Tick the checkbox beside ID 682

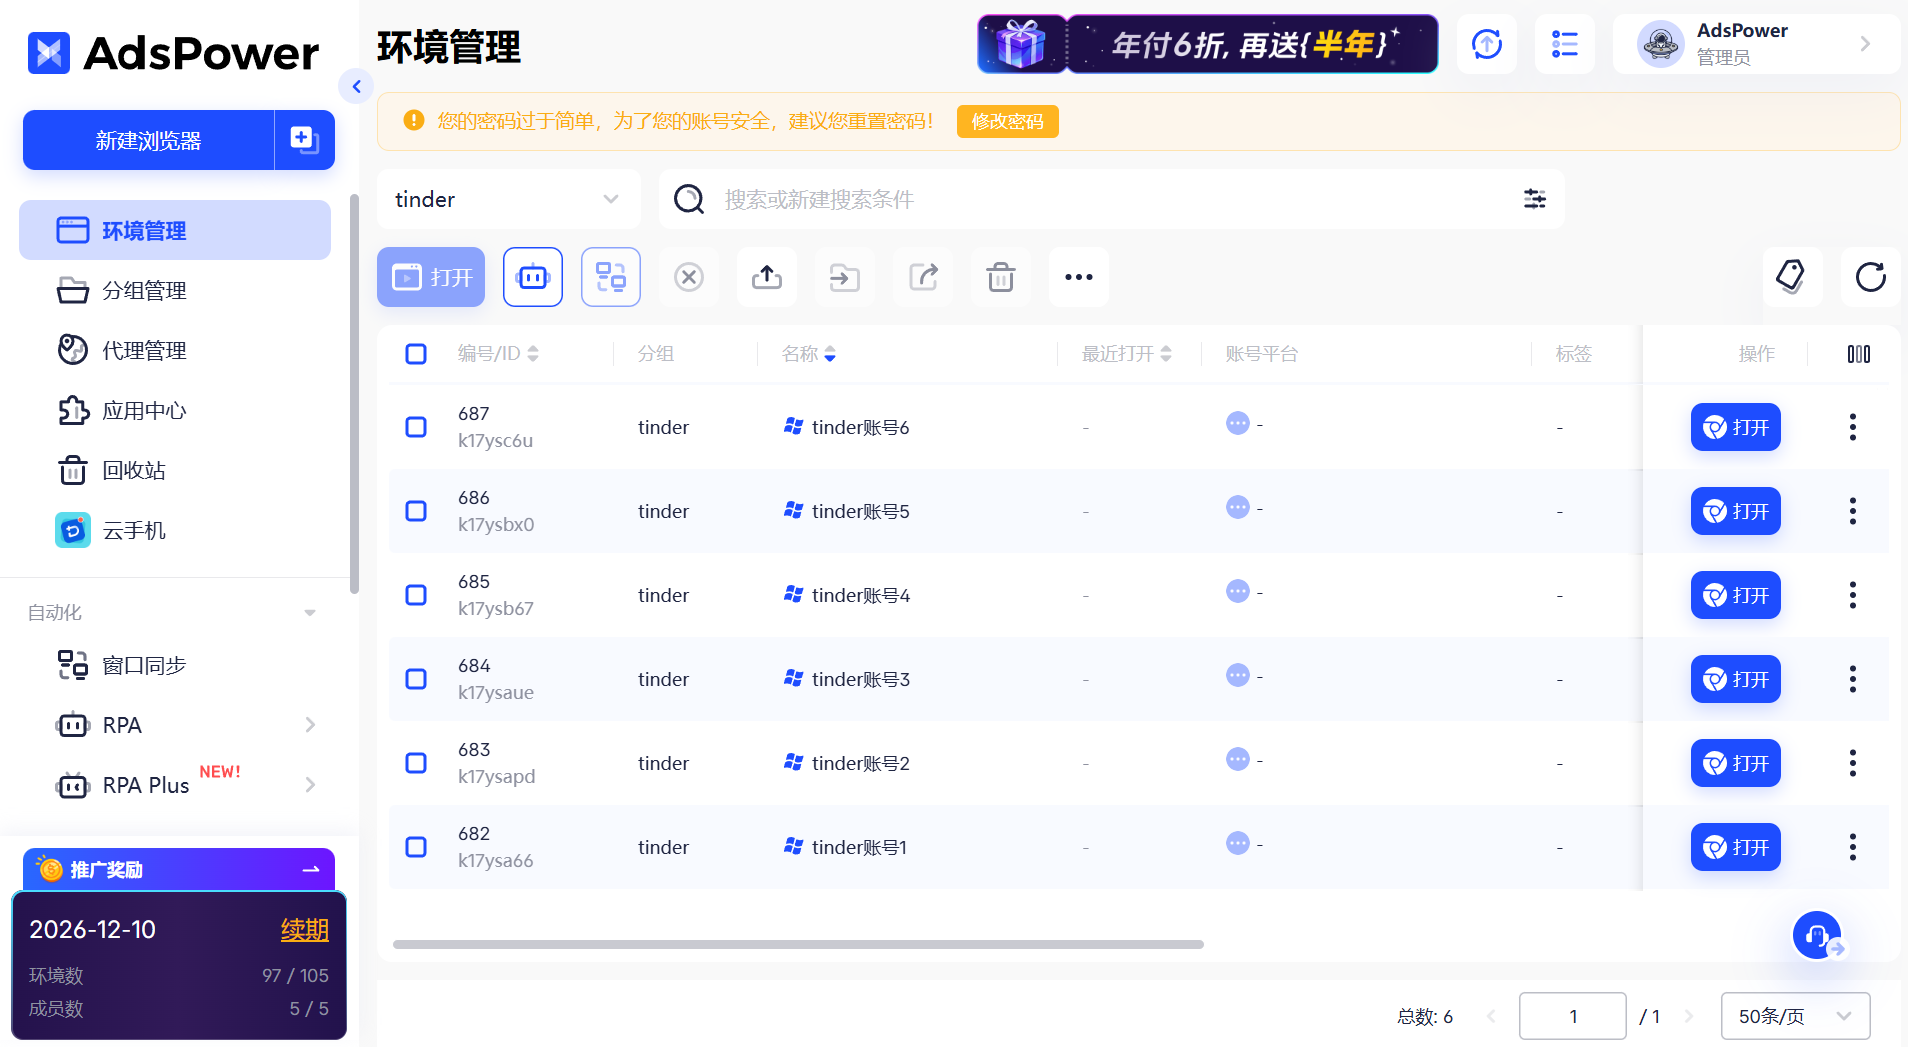coord(415,846)
